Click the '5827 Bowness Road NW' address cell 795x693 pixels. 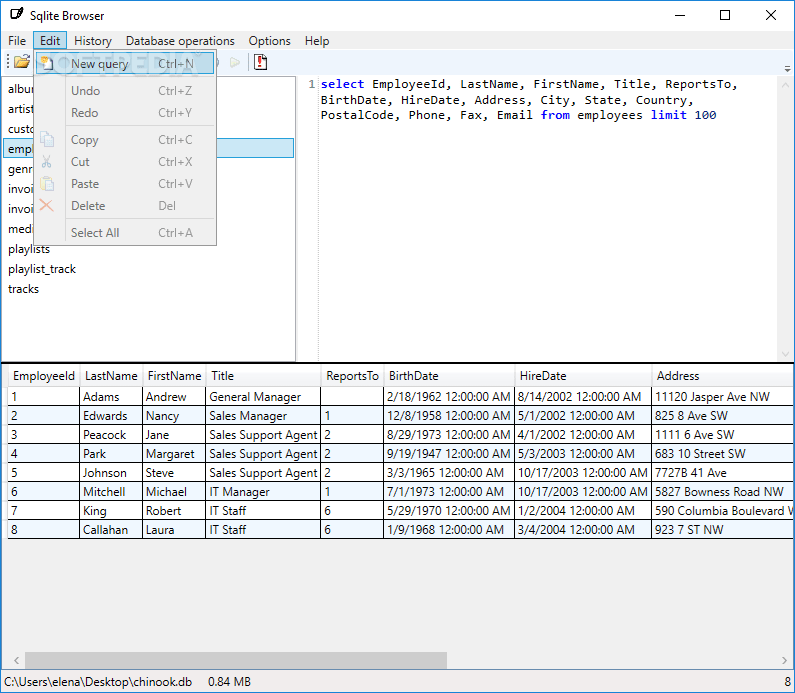tap(722, 492)
